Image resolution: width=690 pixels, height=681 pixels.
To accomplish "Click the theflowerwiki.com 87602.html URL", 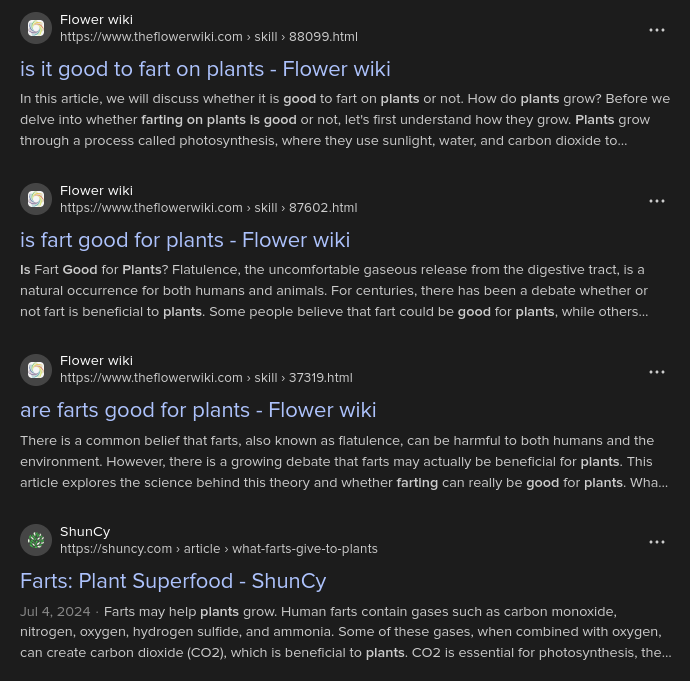I will [208, 208].
